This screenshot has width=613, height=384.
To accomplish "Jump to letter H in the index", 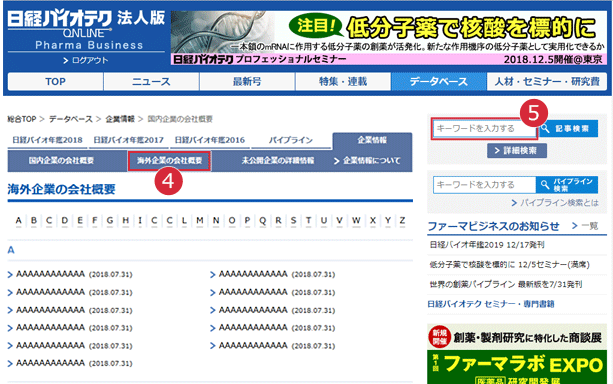I will click(125, 221).
